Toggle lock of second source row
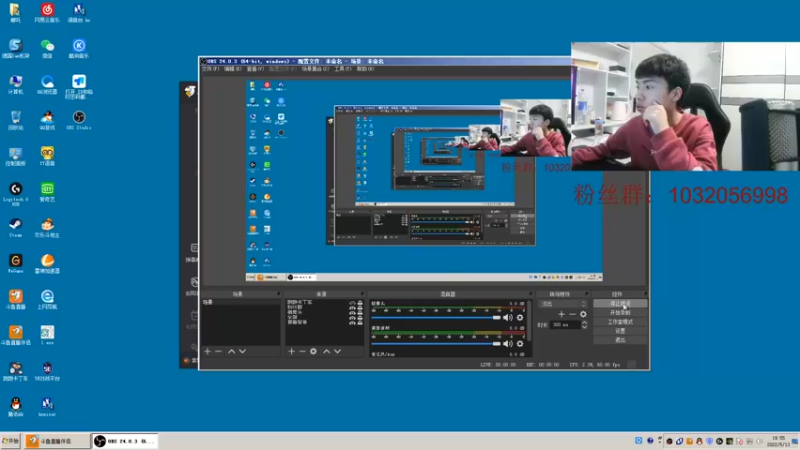 tap(360, 308)
